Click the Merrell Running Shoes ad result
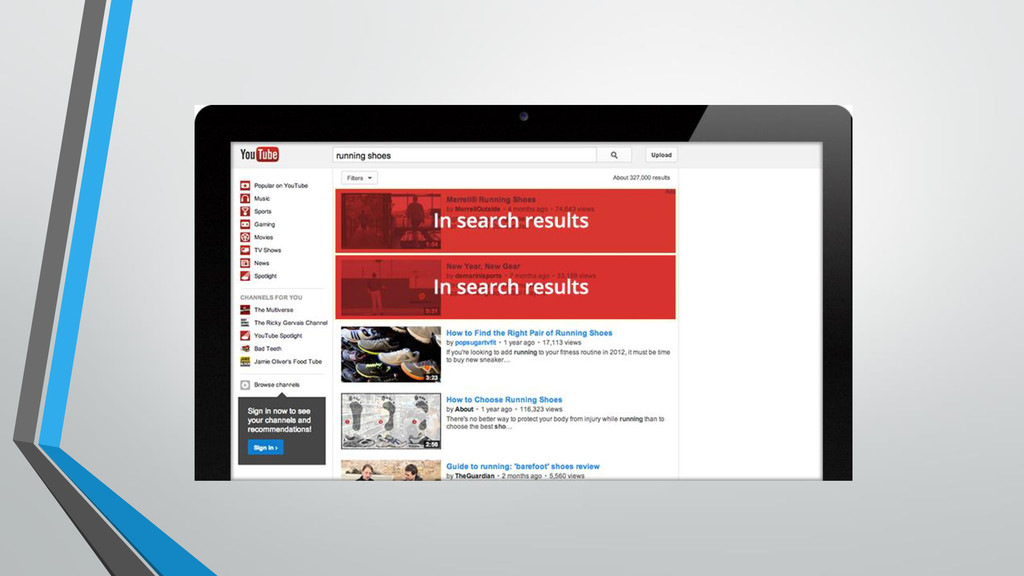 pyautogui.click(x=505, y=220)
